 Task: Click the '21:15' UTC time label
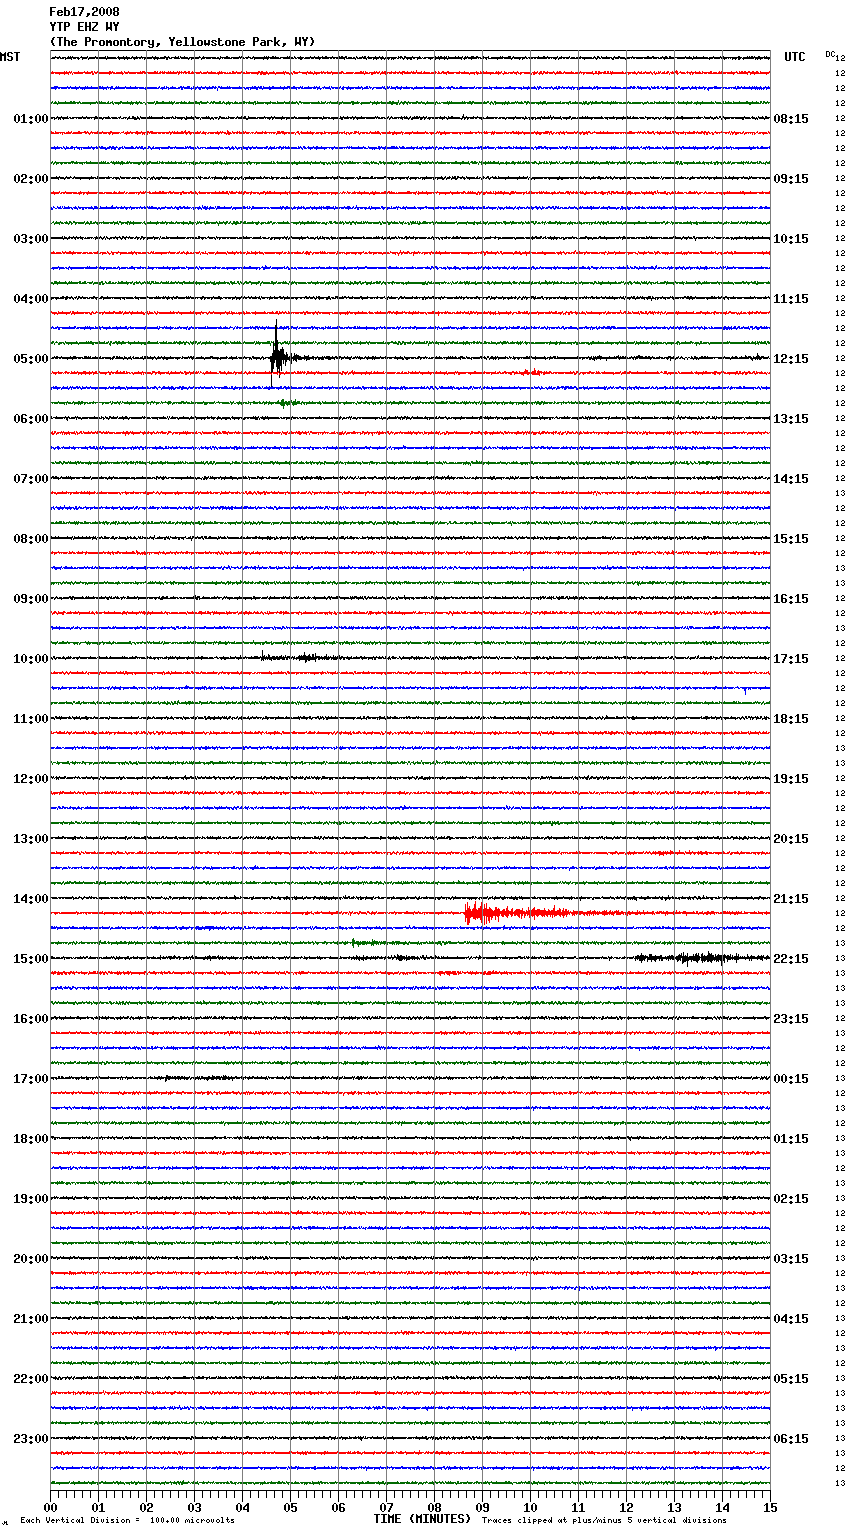pyautogui.click(x=791, y=899)
